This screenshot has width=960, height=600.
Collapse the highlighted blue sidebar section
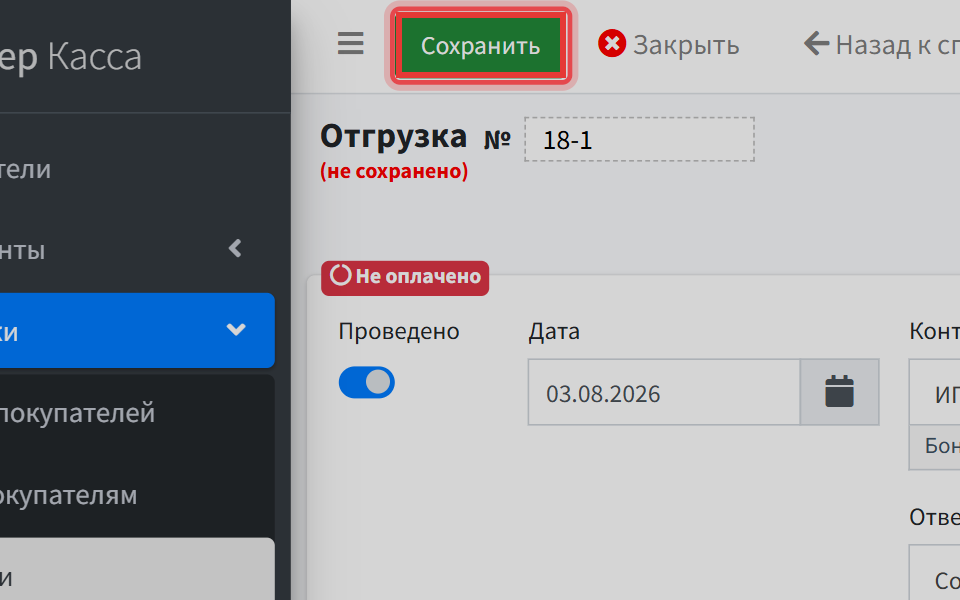point(137,331)
